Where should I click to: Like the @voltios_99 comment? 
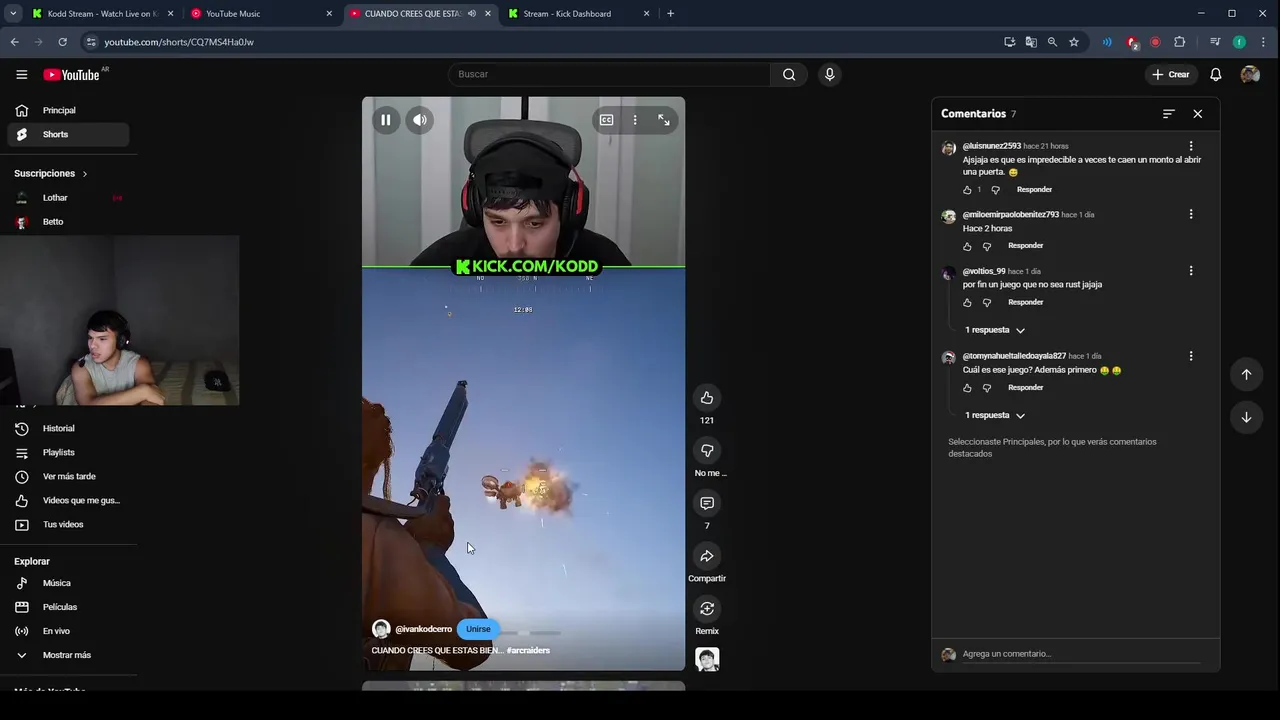[967, 302]
